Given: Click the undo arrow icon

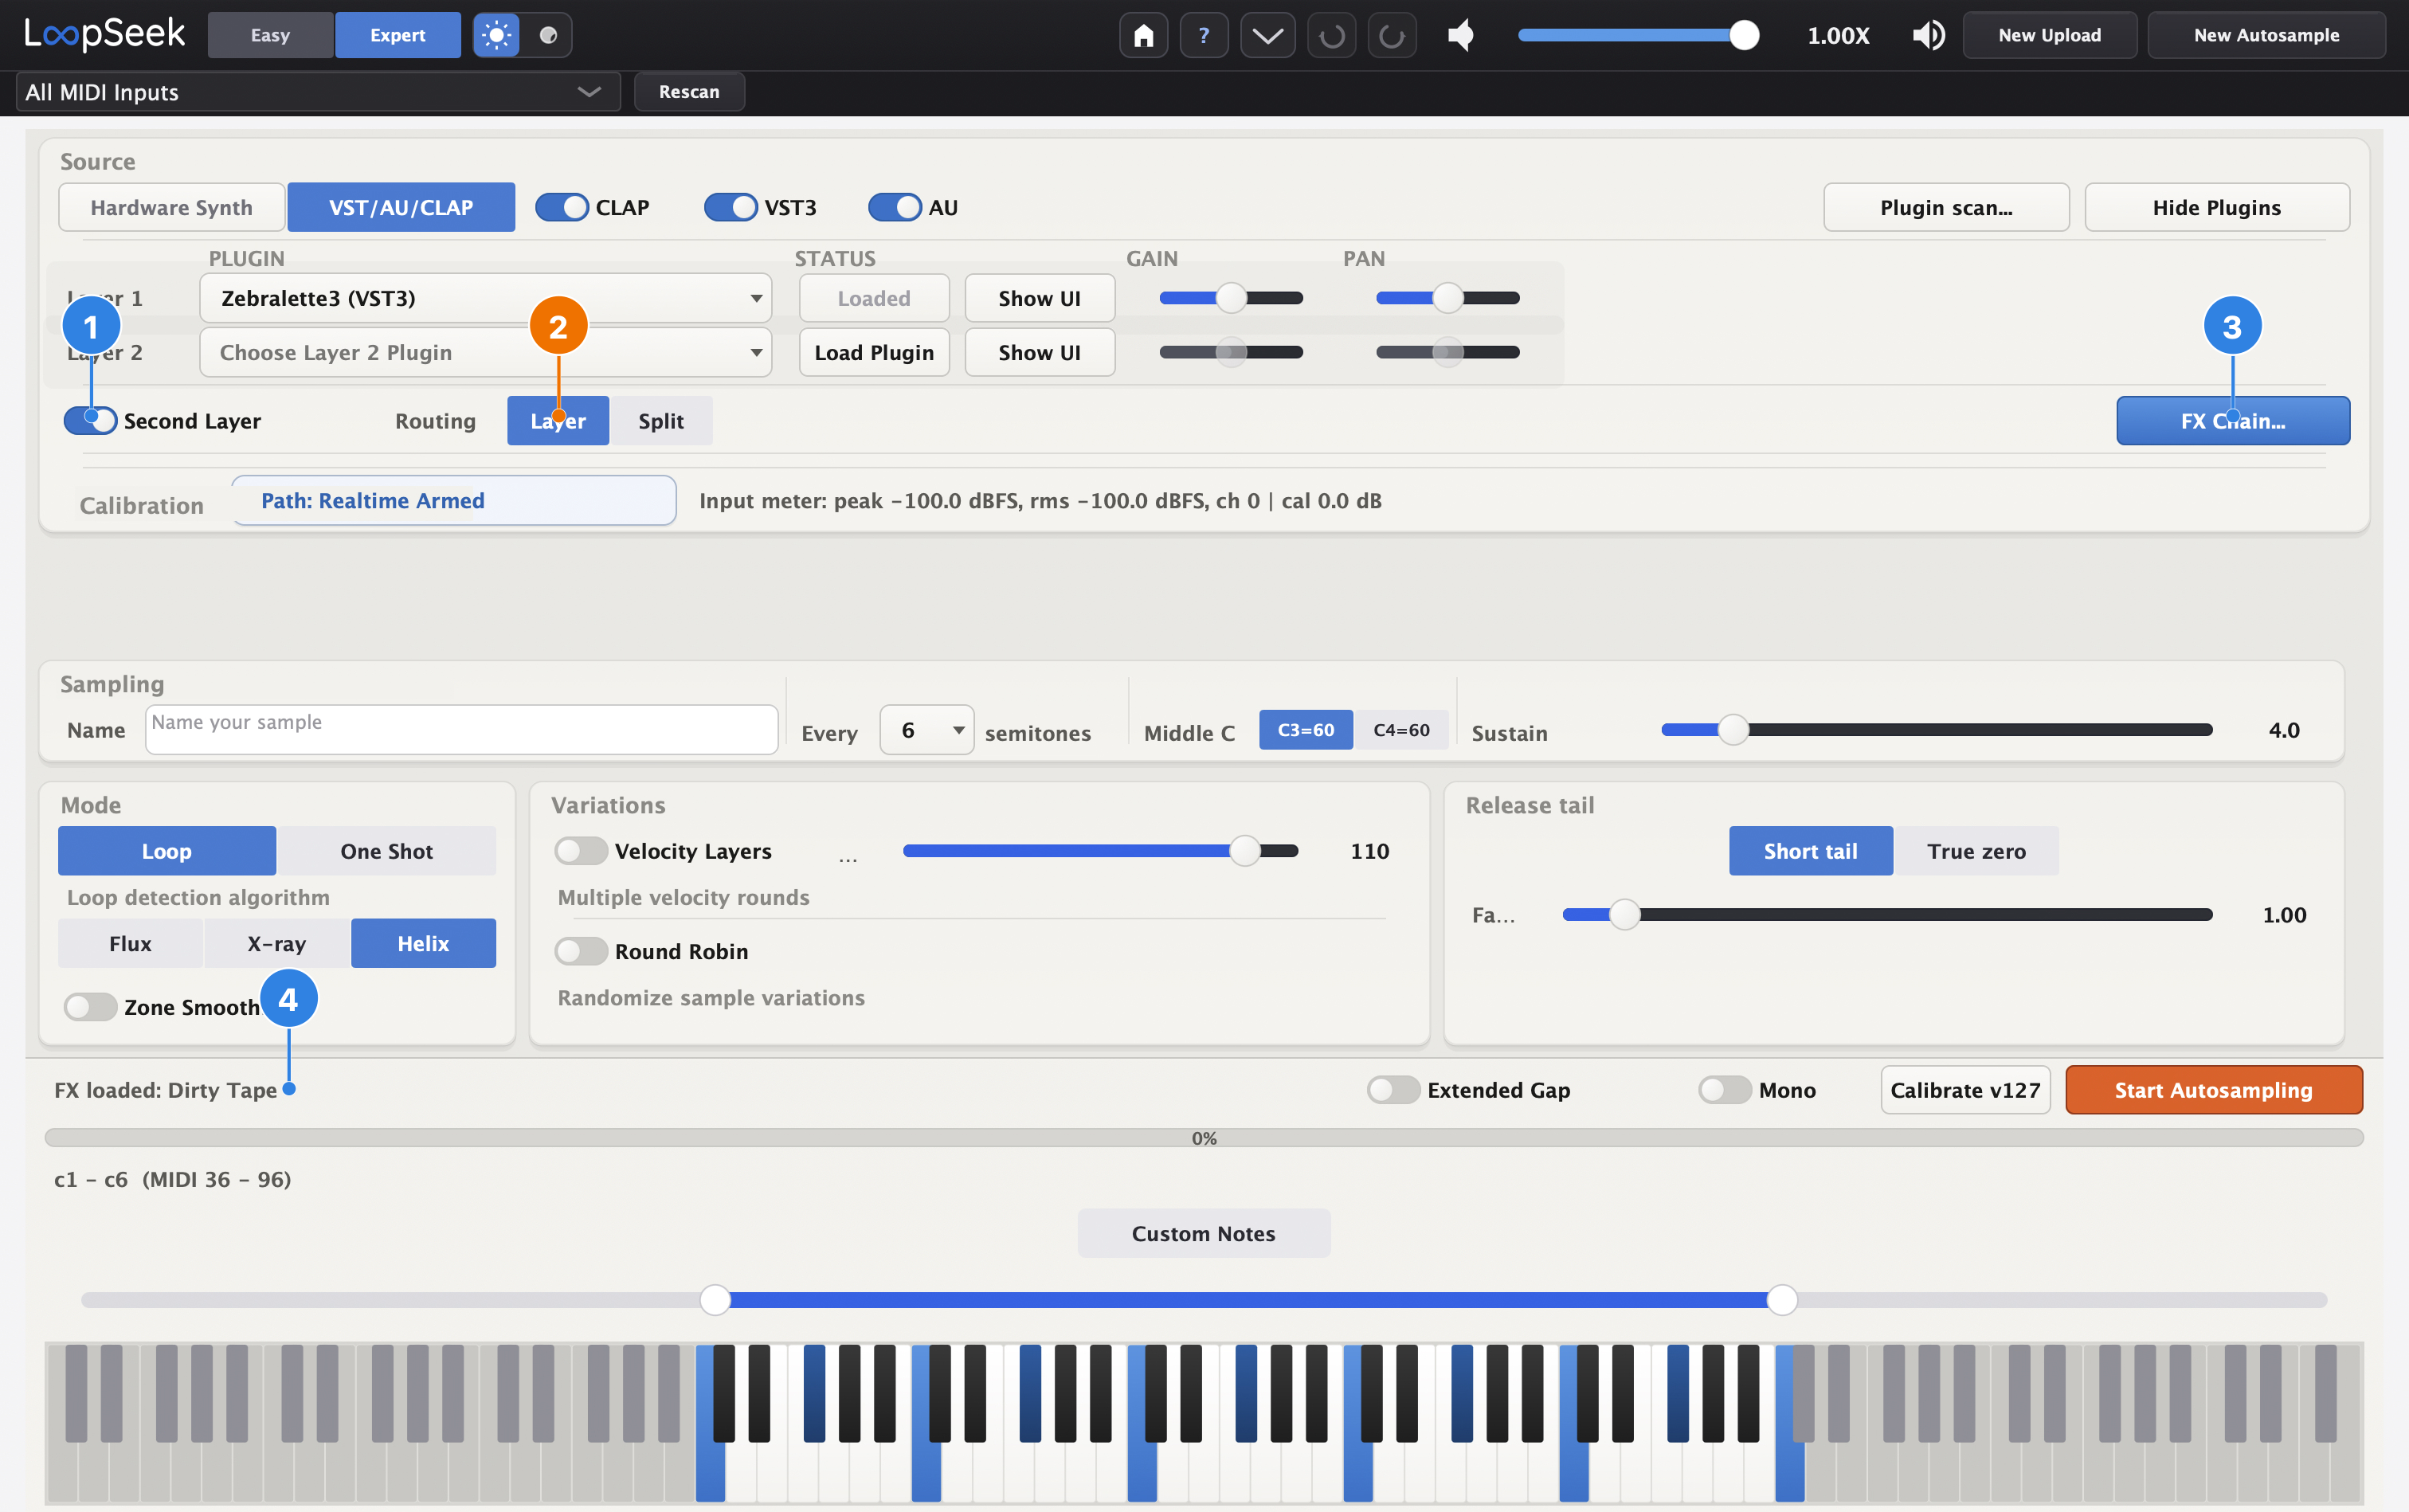Looking at the screenshot, I should 1331,36.
